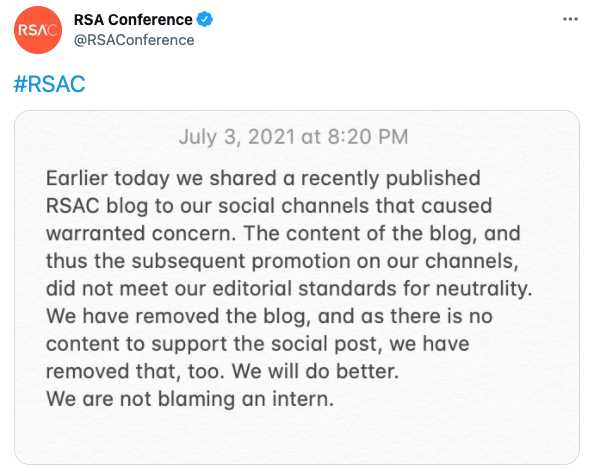The width and height of the screenshot is (594, 472).
Task: Open the three-dot more options menu
Action: [x=570, y=19]
